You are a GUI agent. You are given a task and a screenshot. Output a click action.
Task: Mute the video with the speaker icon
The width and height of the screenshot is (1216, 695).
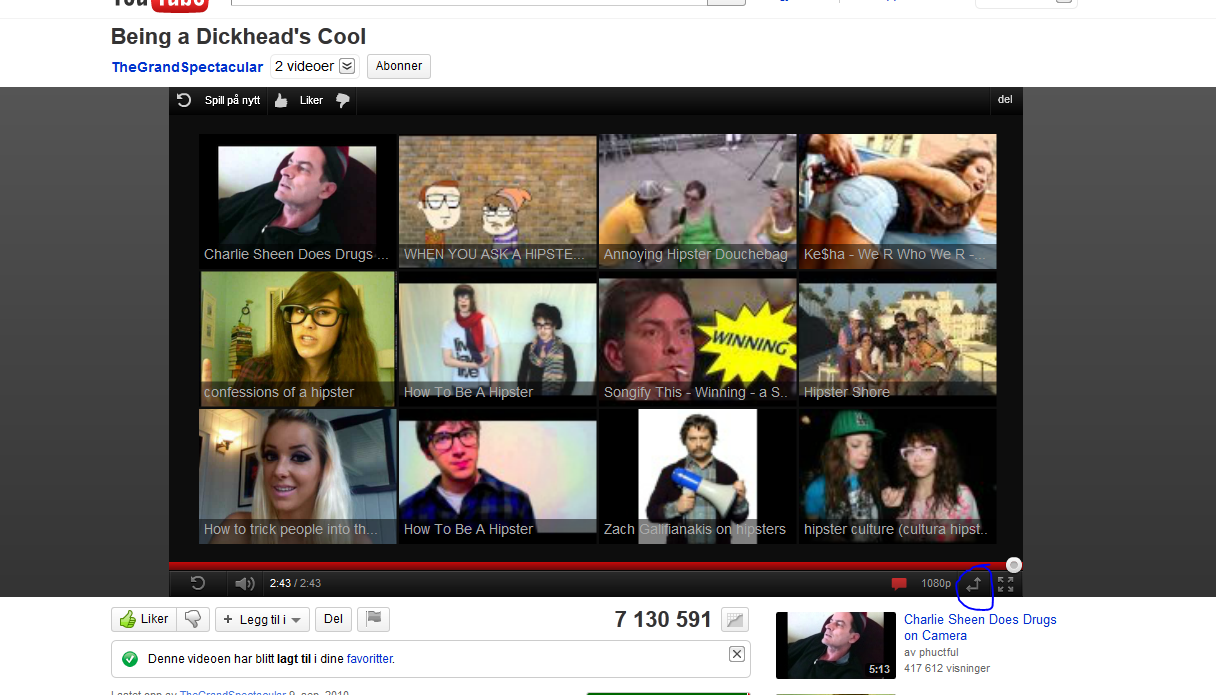(244, 583)
